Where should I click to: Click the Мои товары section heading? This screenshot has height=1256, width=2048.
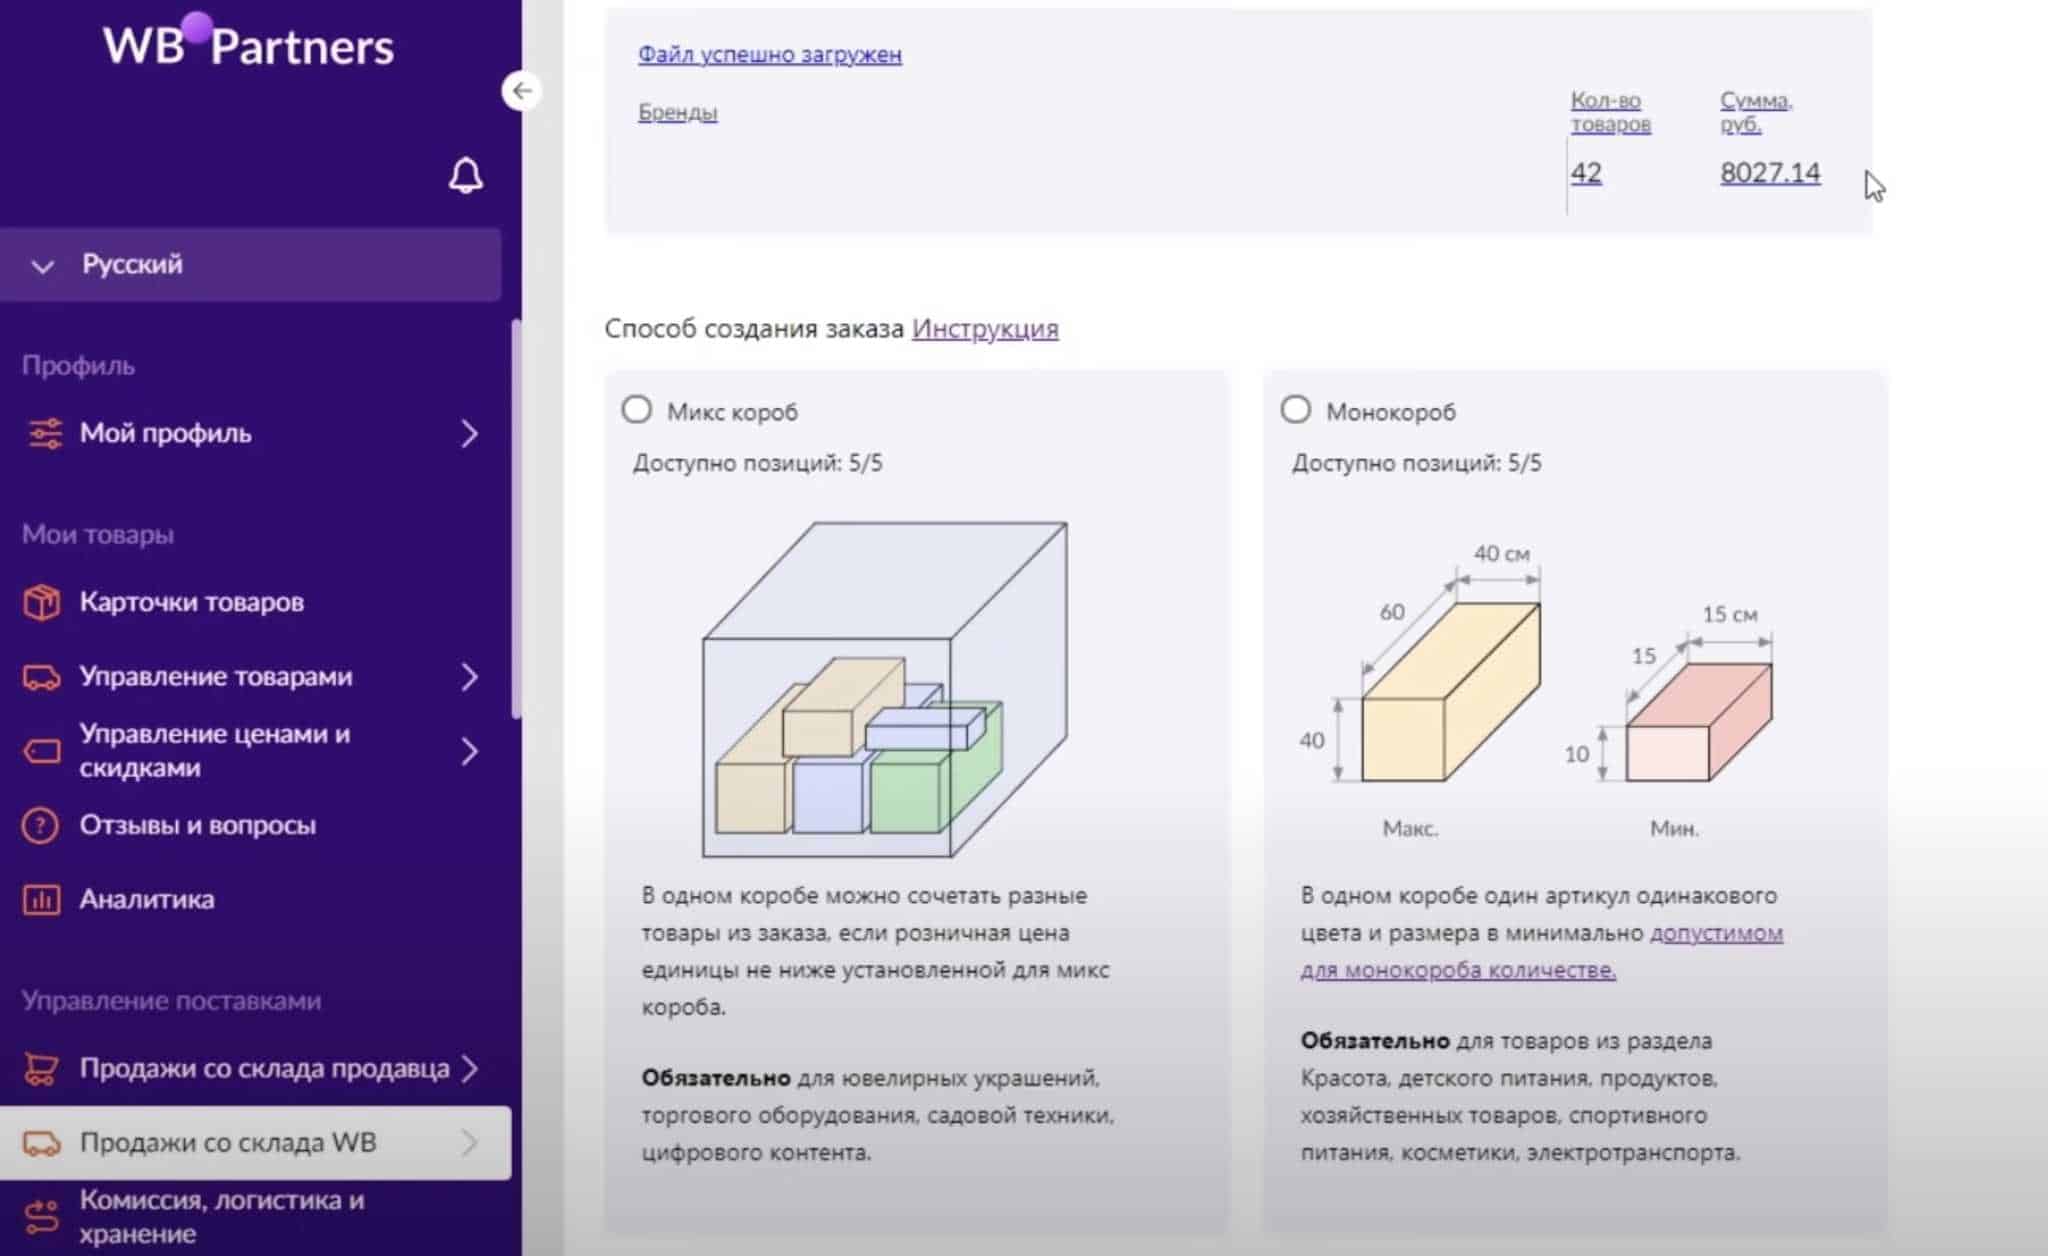98,534
